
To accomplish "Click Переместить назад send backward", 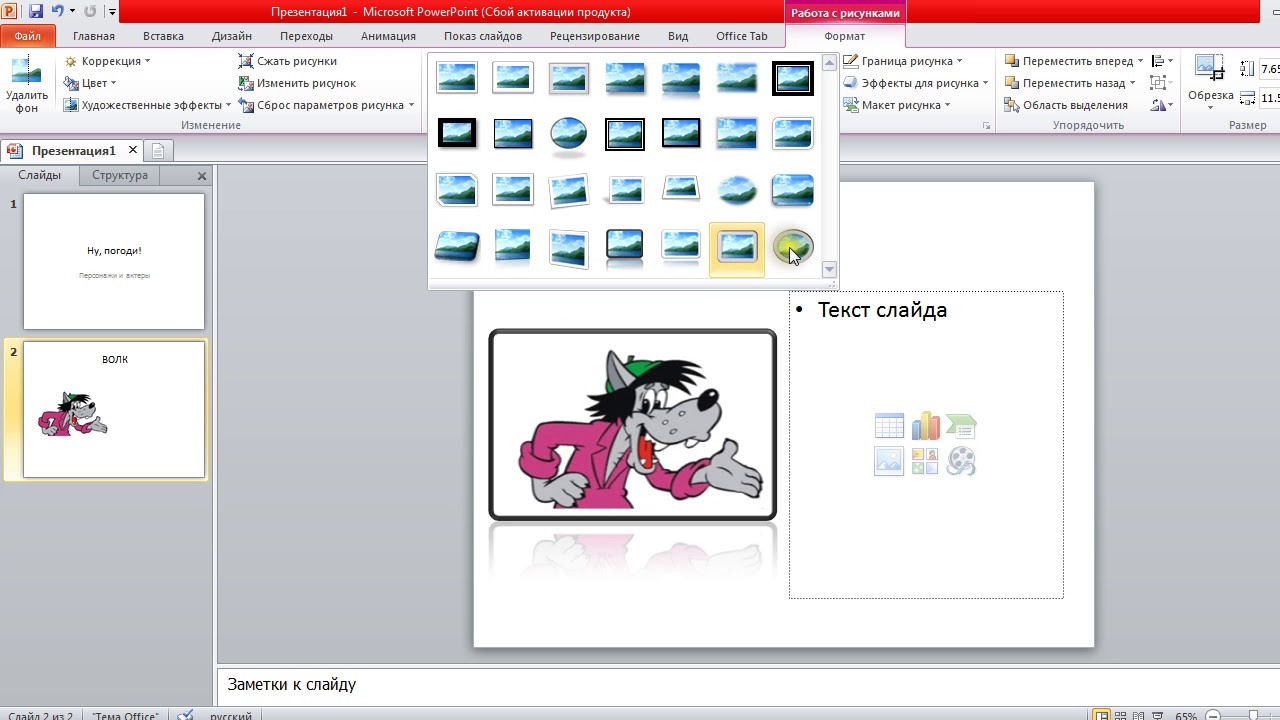I will tap(1064, 83).
